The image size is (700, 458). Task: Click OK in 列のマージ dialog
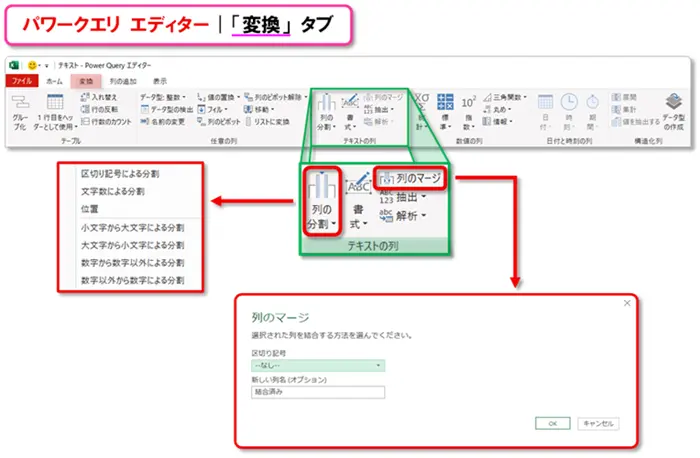point(553,424)
